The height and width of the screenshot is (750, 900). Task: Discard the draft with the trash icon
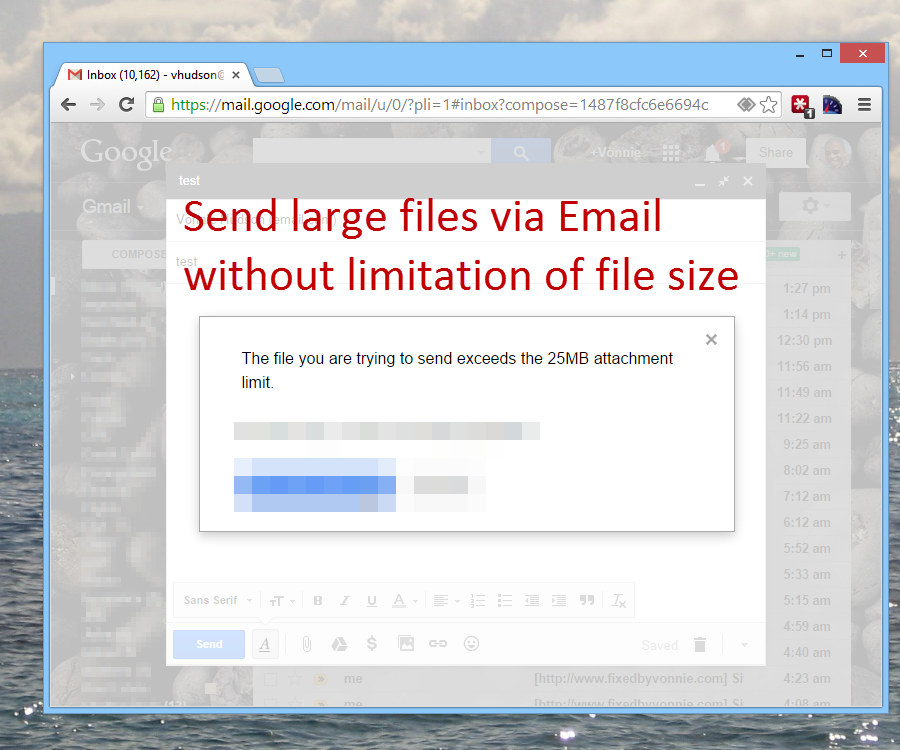click(699, 644)
